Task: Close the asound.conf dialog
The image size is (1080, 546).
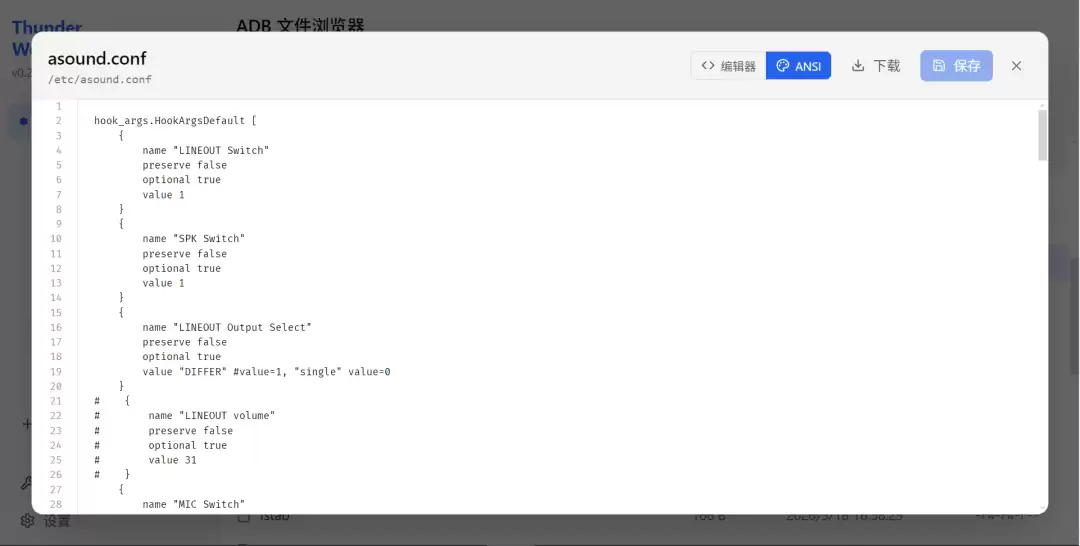Action: [1016, 66]
